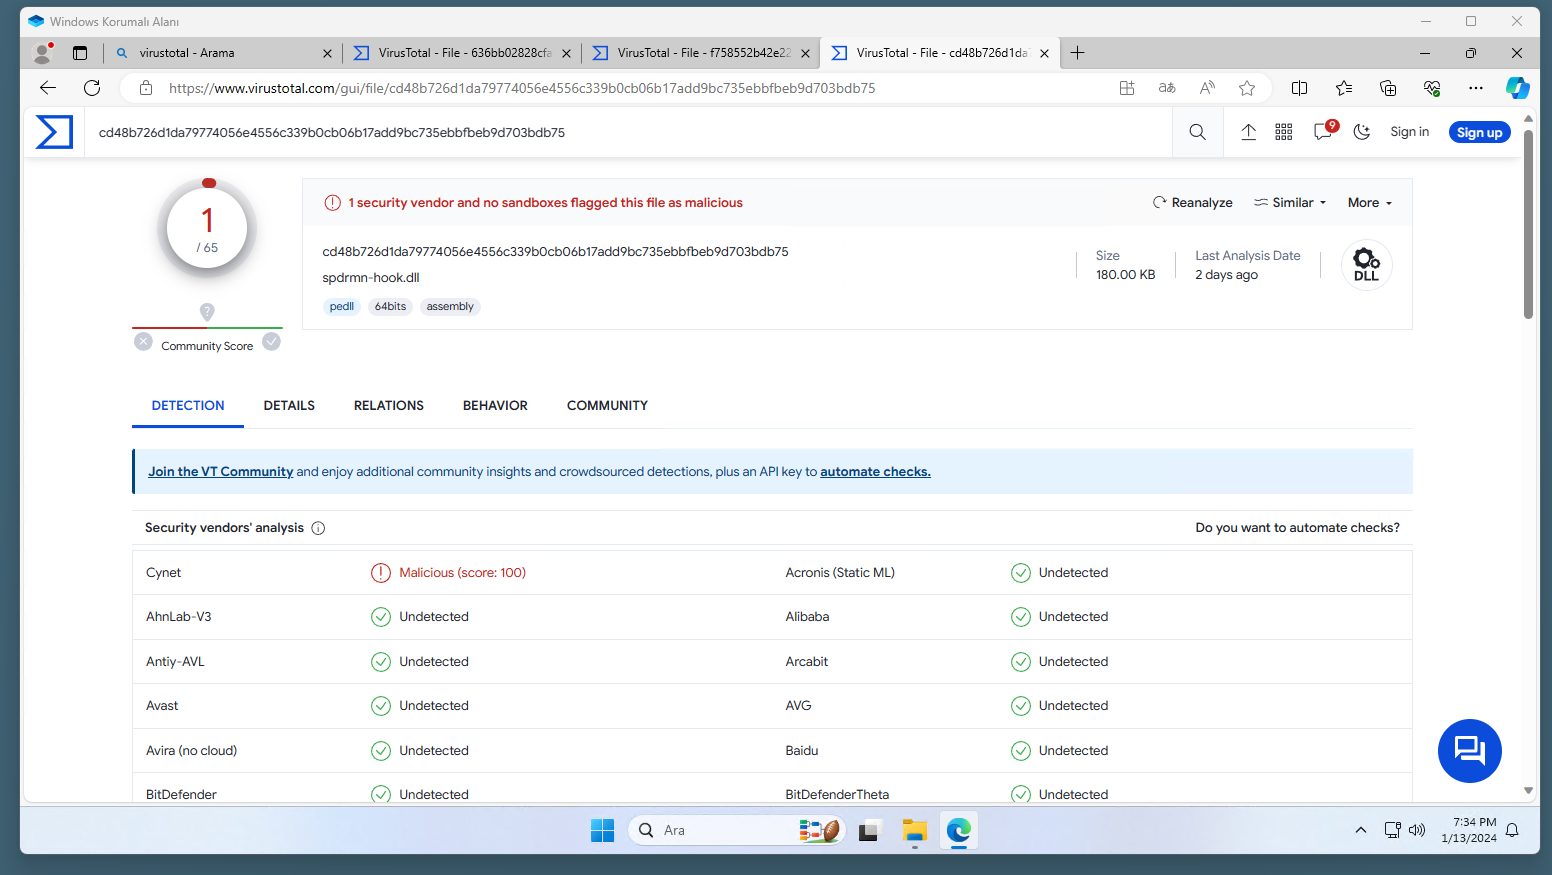Screen dimensions: 1552x875
Task: Click the info icon beside Security vendors' analysis
Action: [318, 528]
